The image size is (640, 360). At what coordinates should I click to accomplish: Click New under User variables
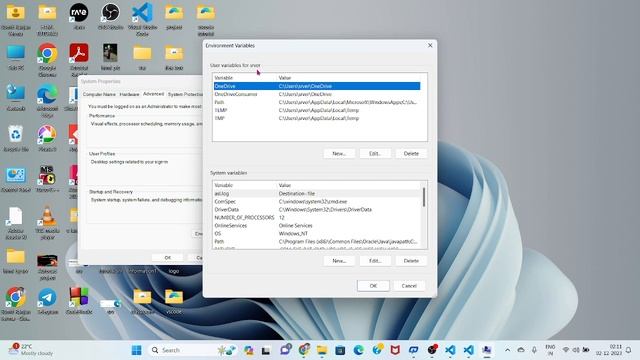tap(339, 153)
